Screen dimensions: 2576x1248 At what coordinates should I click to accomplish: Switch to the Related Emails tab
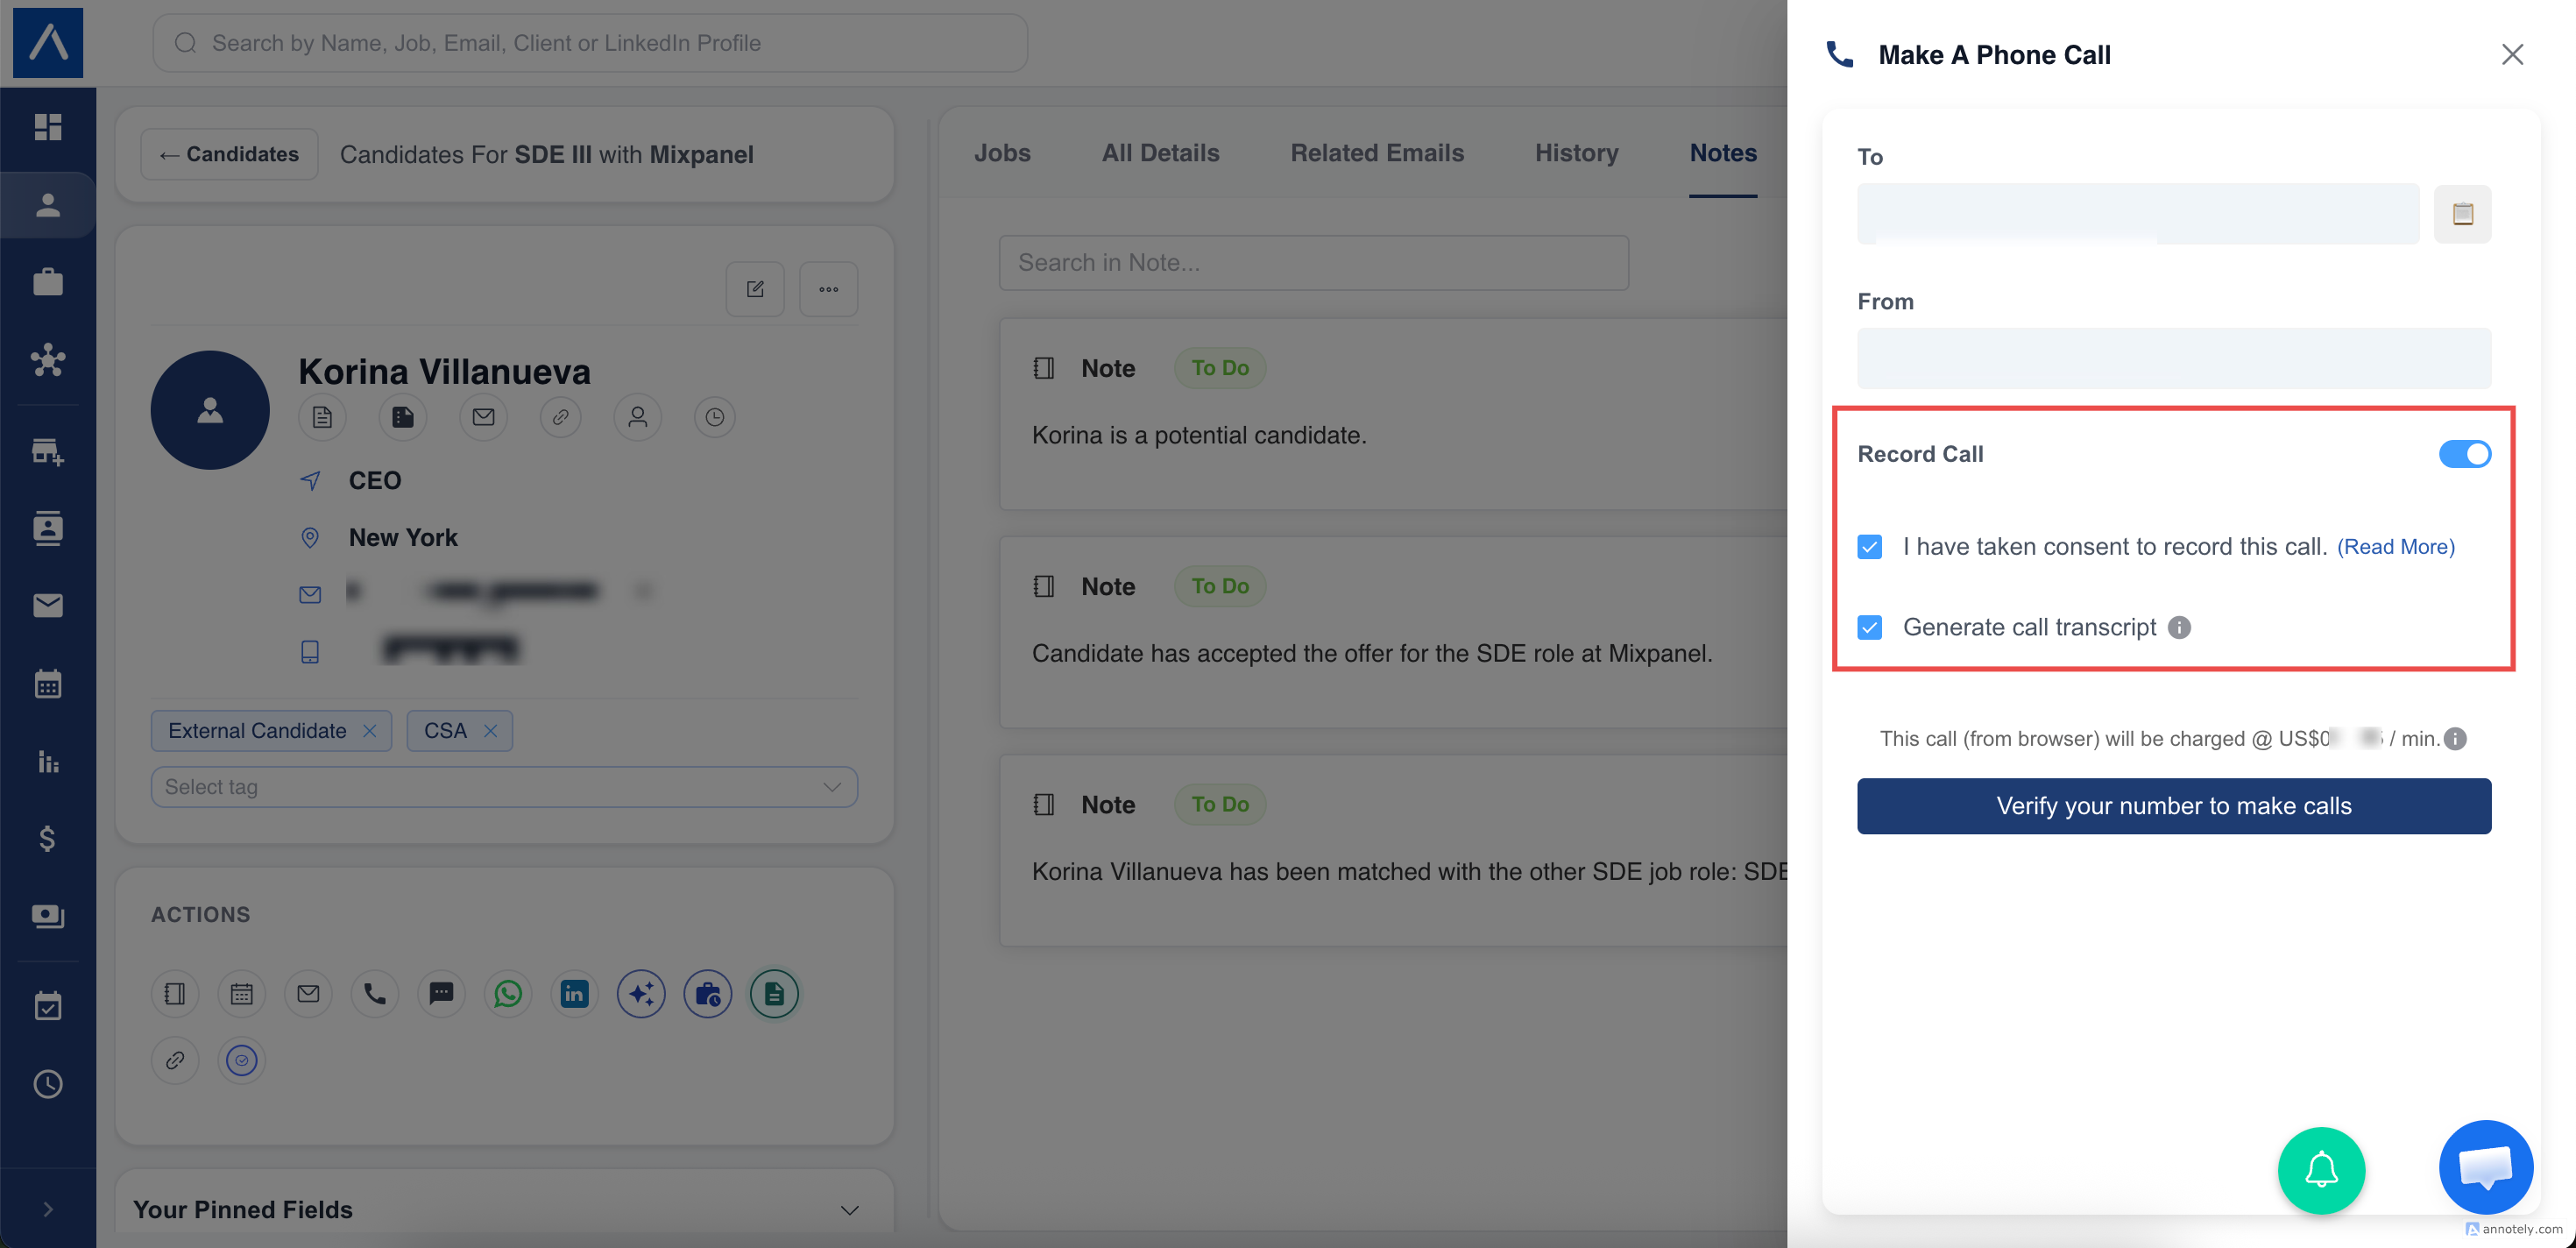pos(1377,153)
